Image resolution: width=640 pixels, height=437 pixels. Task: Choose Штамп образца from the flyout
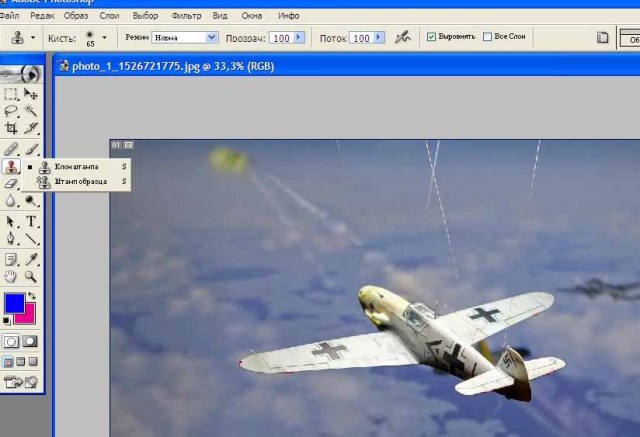pos(80,181)
